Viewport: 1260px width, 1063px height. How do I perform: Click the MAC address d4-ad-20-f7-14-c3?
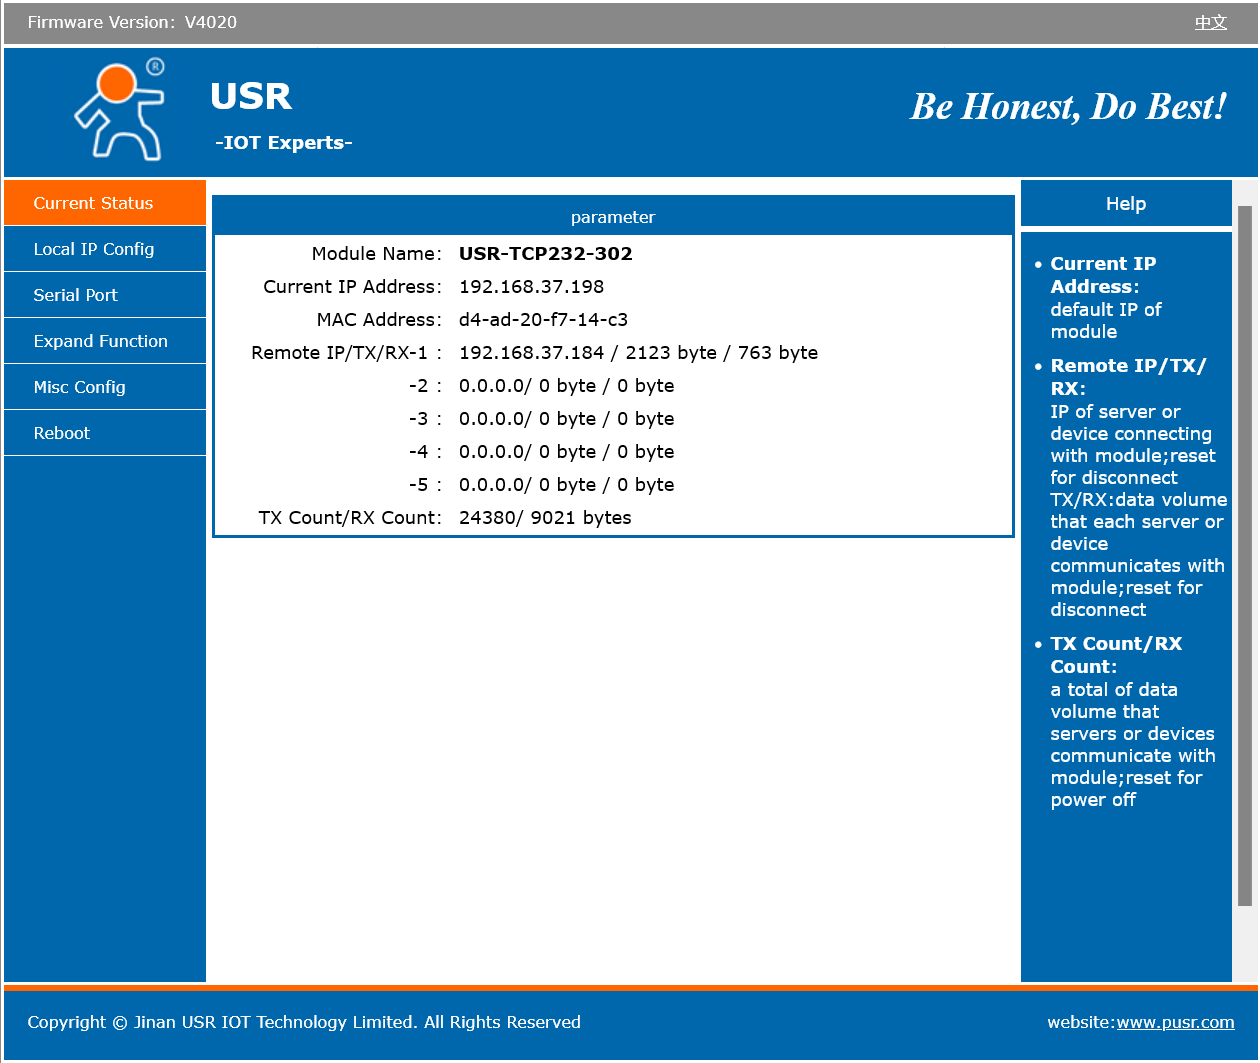click(543, 319)
